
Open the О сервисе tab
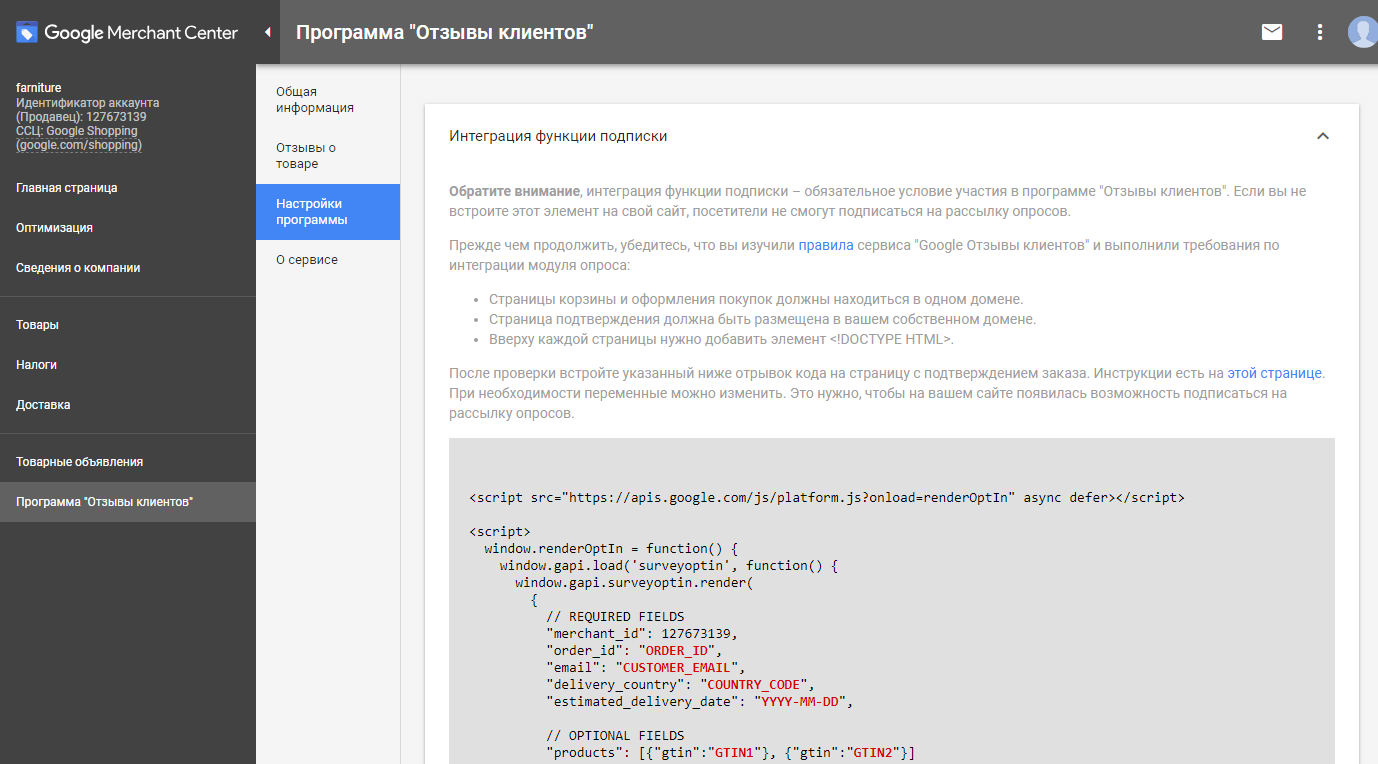(307, 260)
